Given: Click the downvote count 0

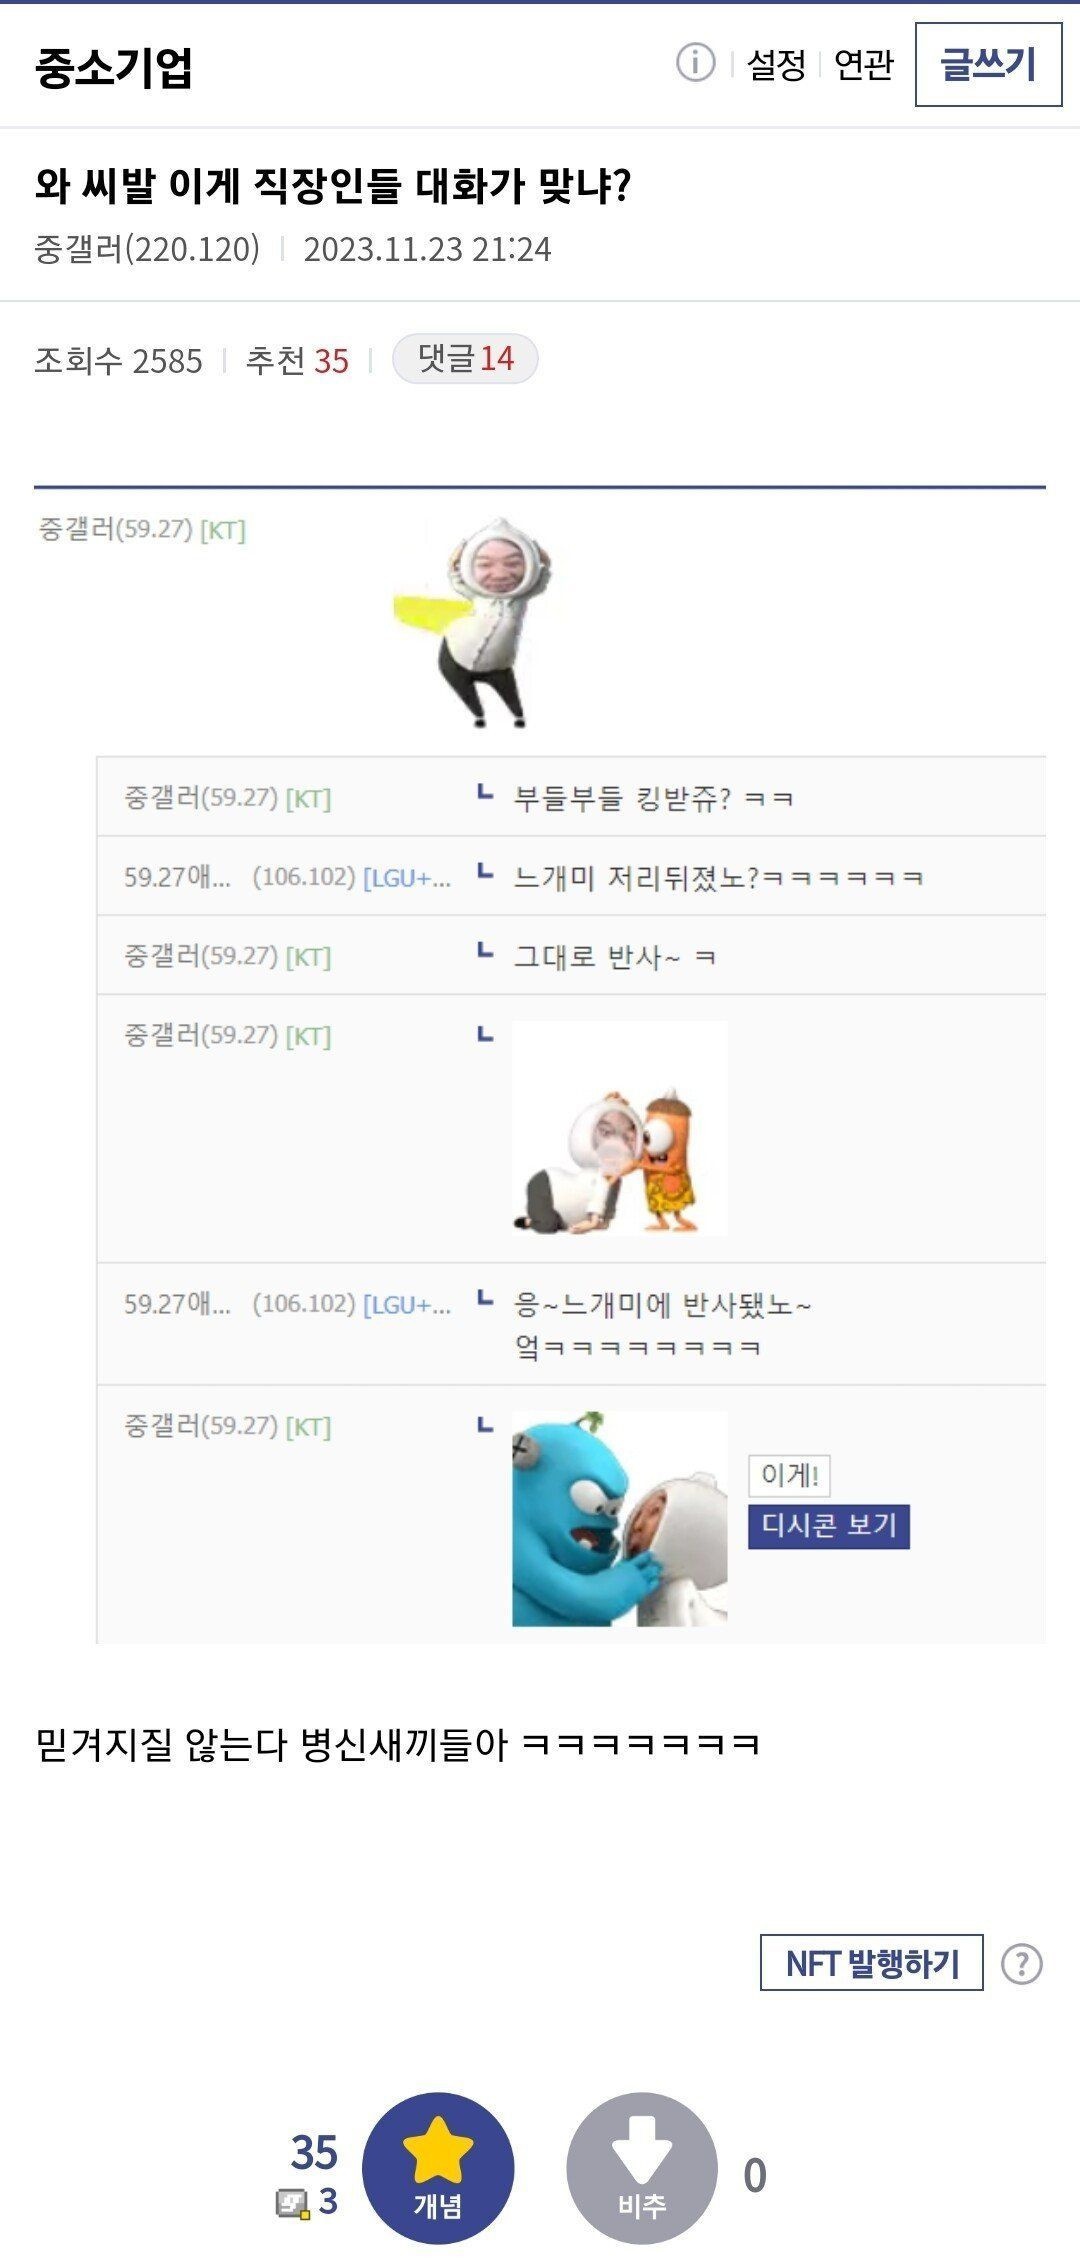Looking at the screenshot, I should 755,2175.
